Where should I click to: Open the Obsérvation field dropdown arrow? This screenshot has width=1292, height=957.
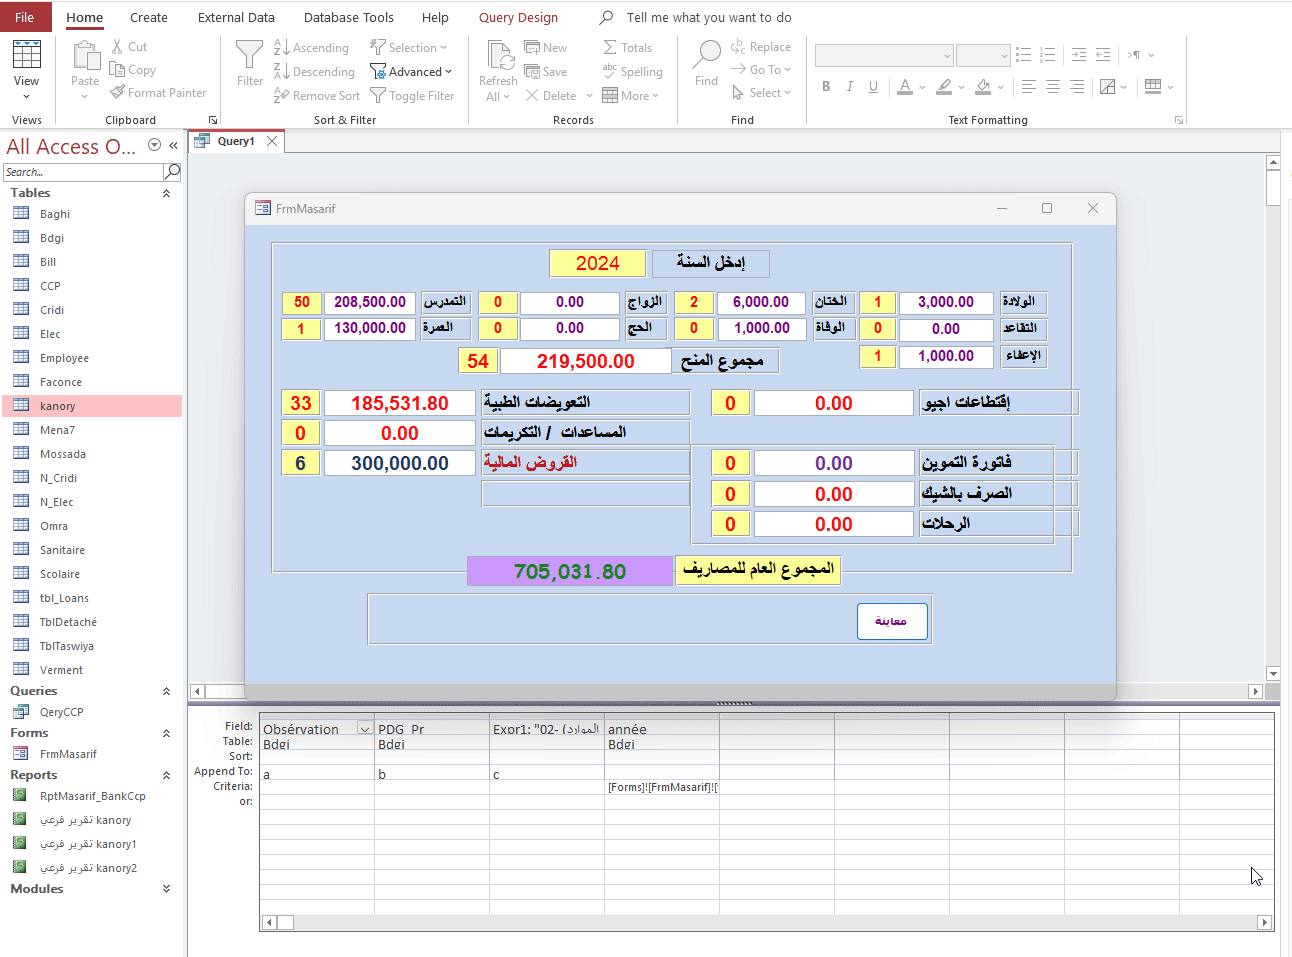click(364, 729)
